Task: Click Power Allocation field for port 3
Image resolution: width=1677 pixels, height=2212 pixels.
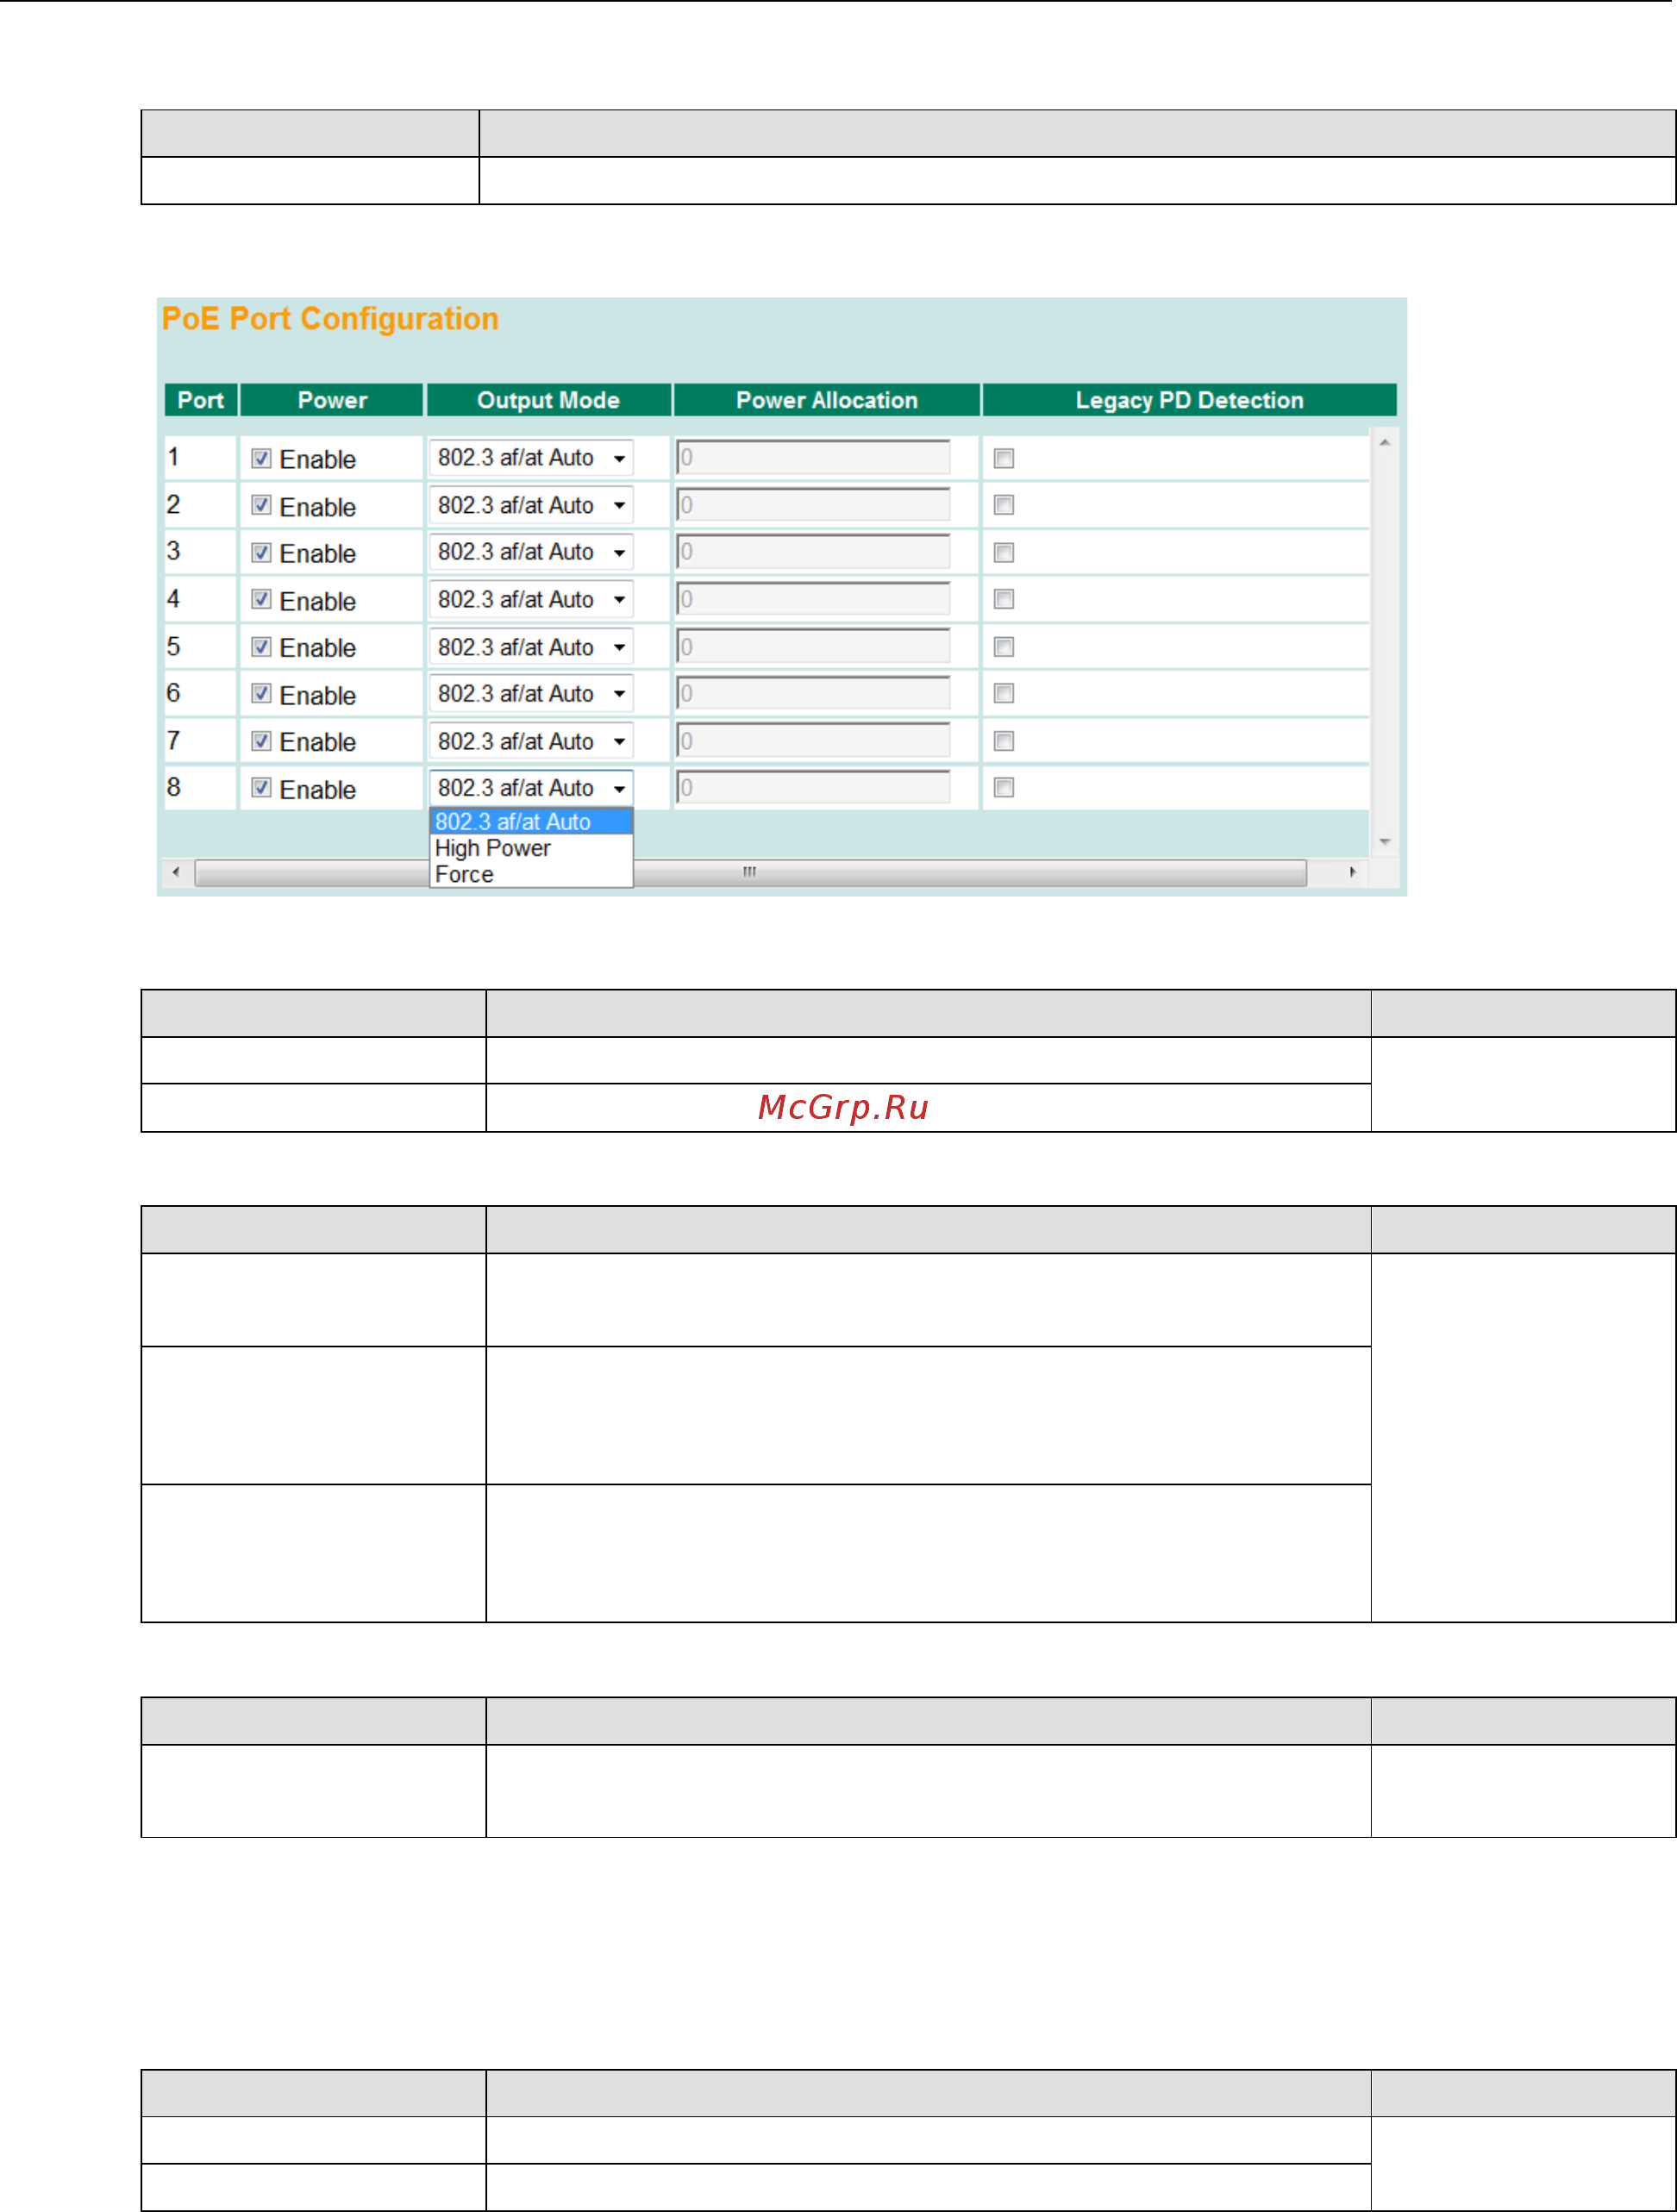Action: [813, 552]
